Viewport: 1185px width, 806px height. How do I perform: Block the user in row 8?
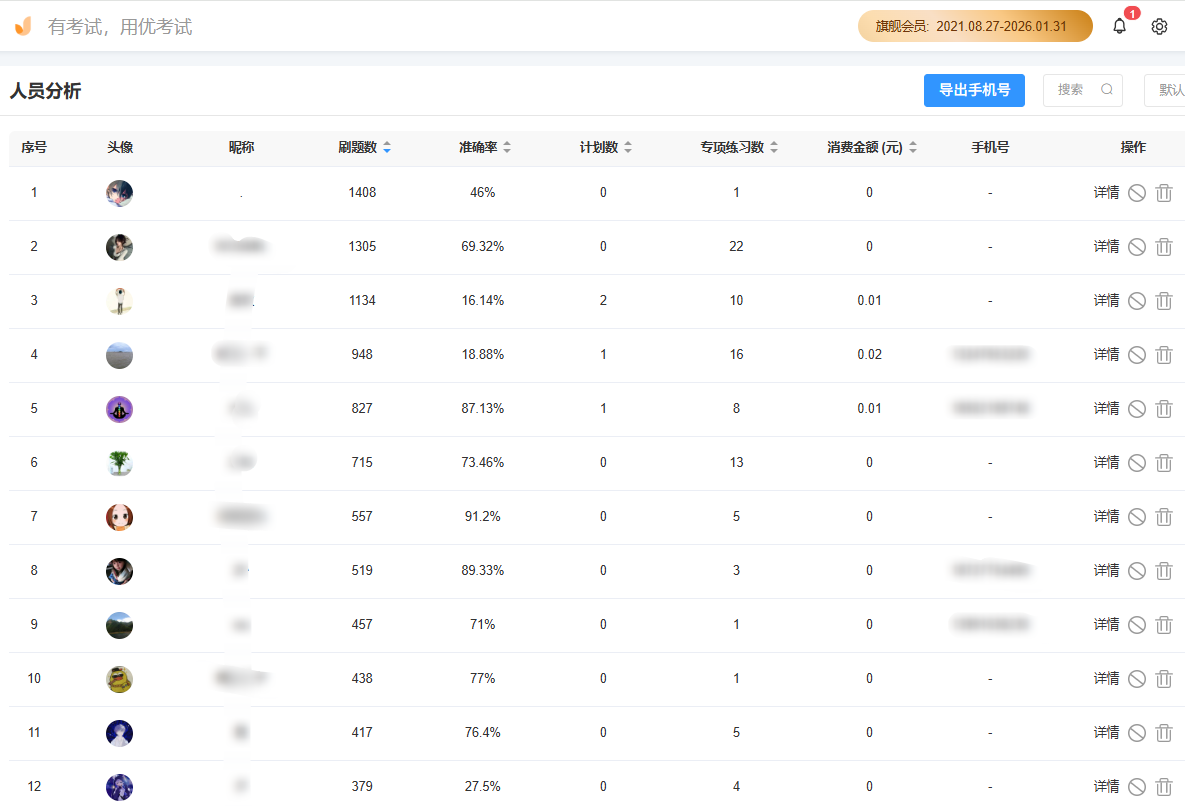[1137, 571]
